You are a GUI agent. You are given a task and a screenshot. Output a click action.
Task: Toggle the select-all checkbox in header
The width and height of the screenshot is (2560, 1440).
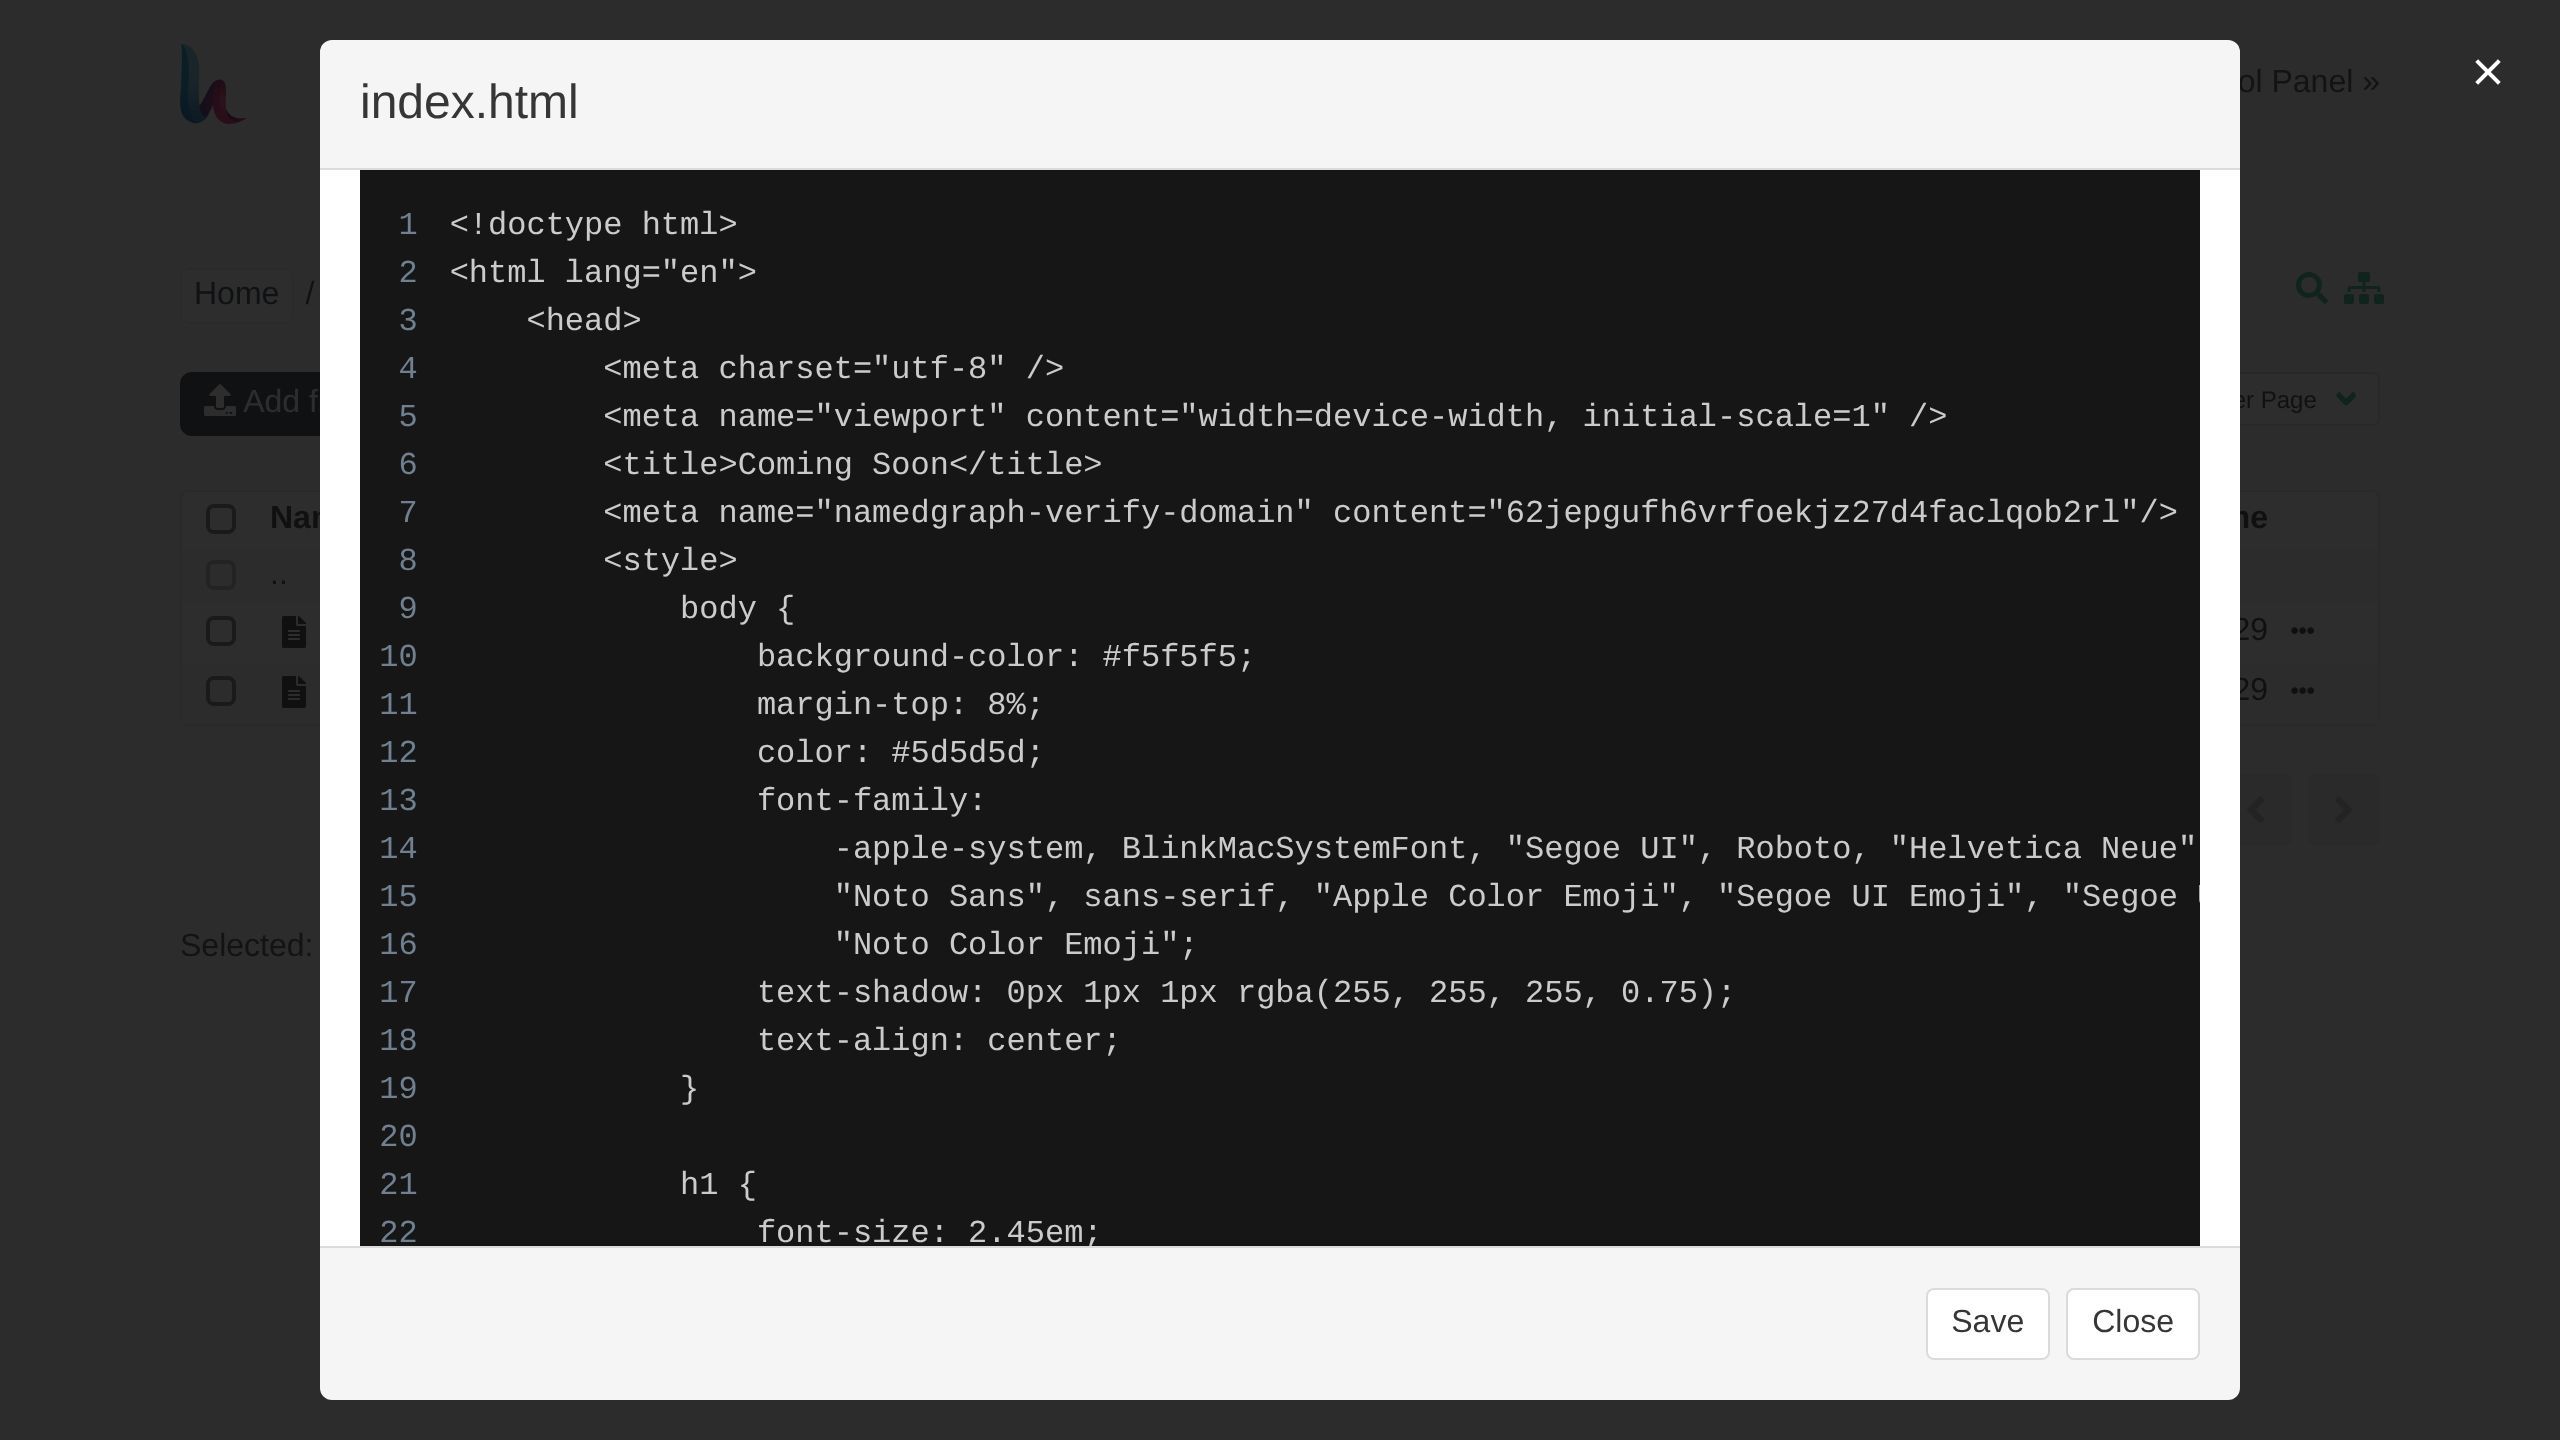click(x=221, y=519)
